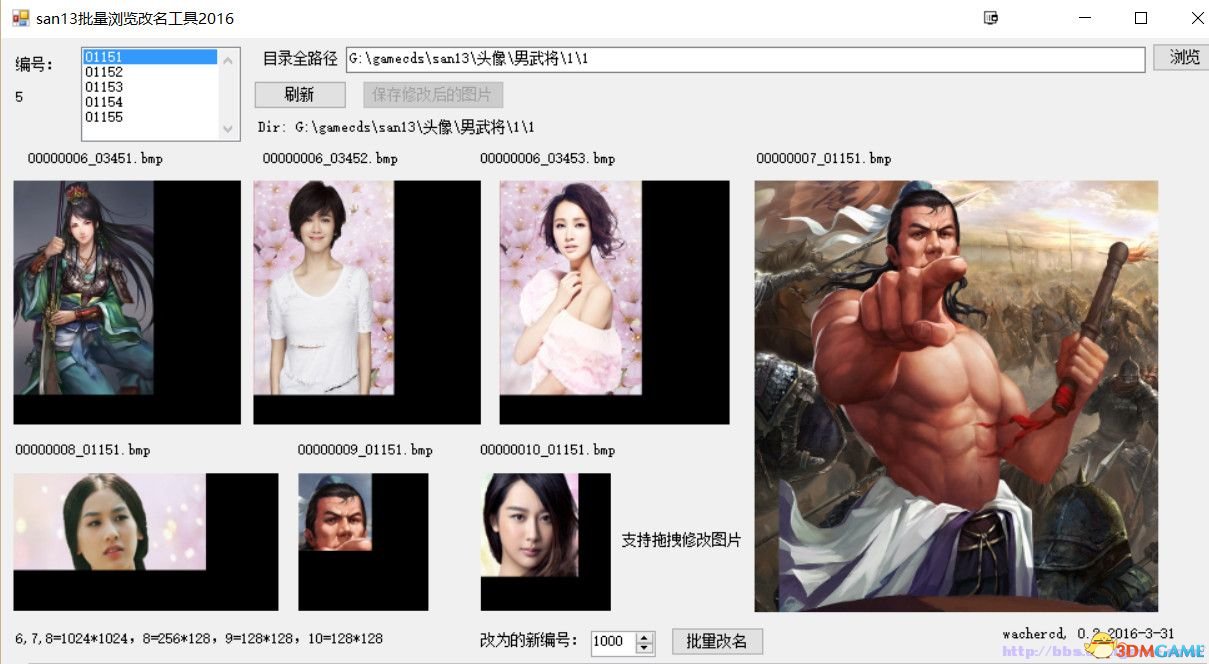Screen dimensions: 1209x664
Task: Click the 刷新 refresh button
Action: point(300,95)
